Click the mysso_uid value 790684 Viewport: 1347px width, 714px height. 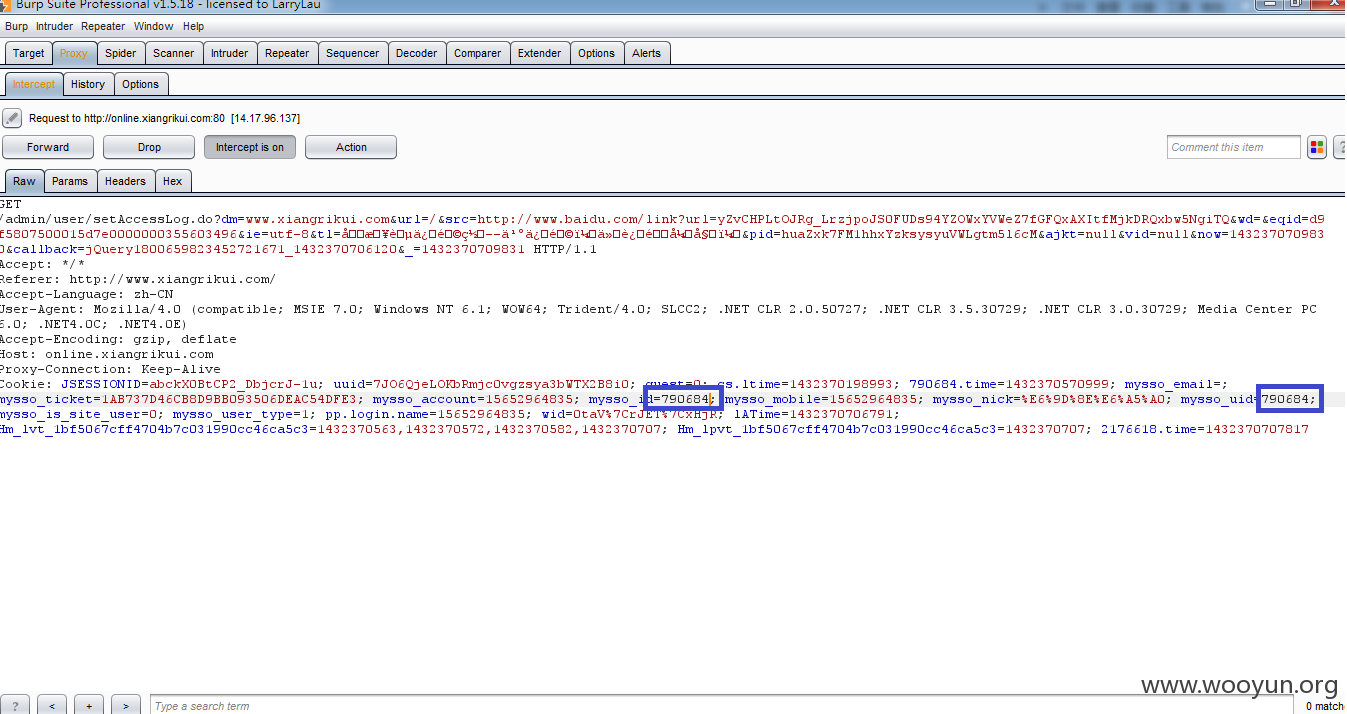(x=1287, y=399)
